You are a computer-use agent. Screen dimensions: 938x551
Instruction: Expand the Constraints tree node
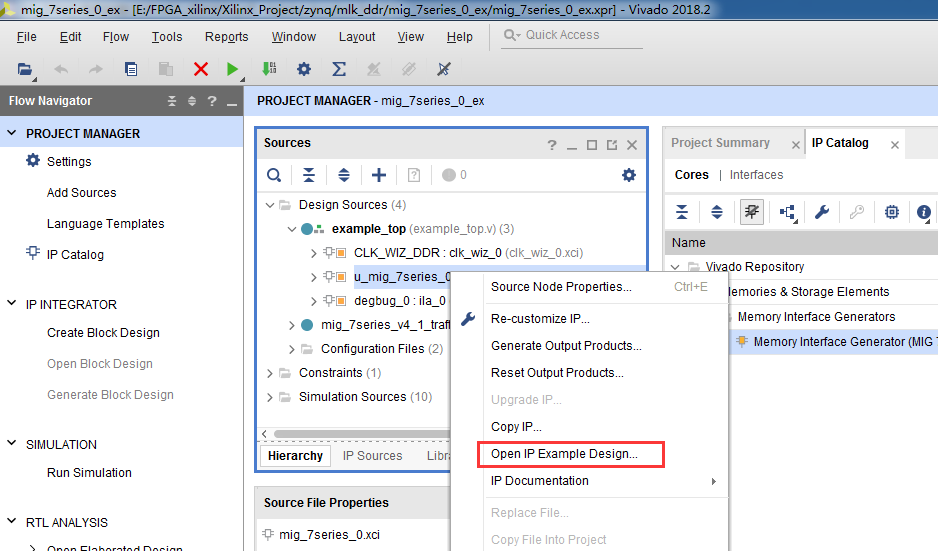pyautogui.click(x=270, y=373)
